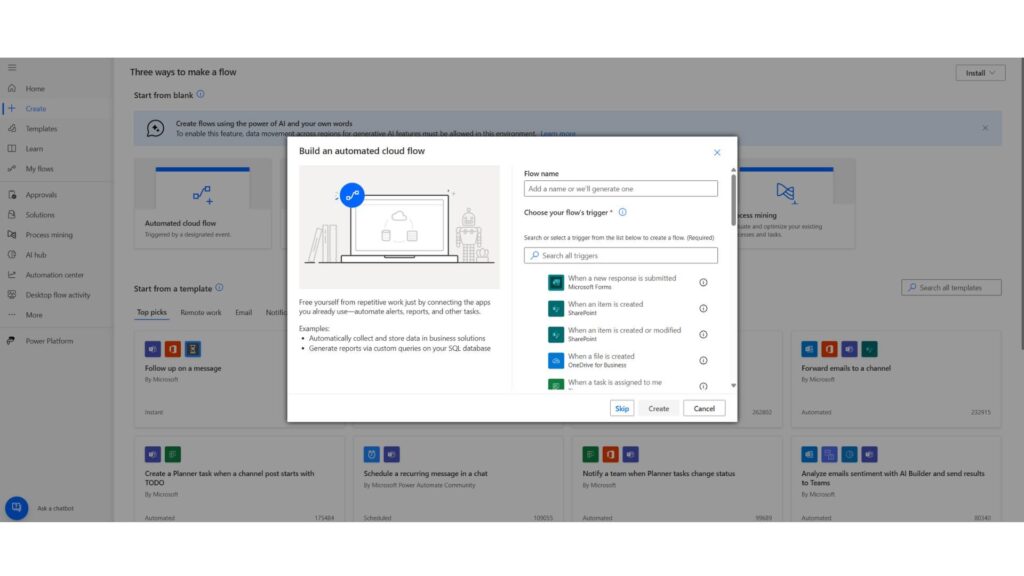Click the Flow name input field
The width and height of the screenshot is (1024, 576).
(x=620, y=189)
